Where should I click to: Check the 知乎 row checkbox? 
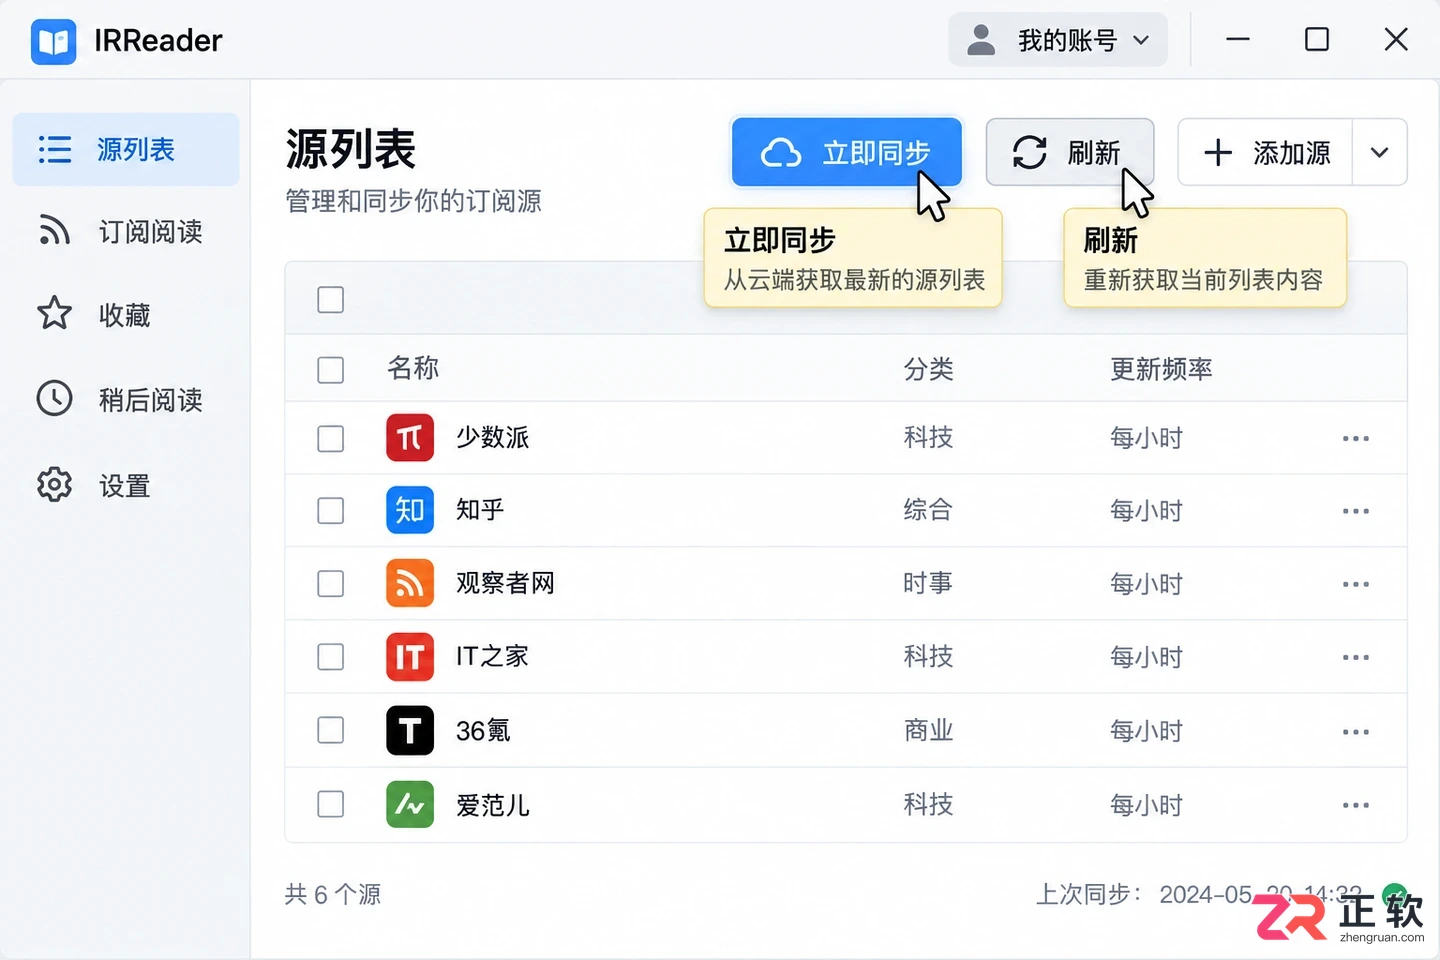pyautogui.click(x=330, y=511)
